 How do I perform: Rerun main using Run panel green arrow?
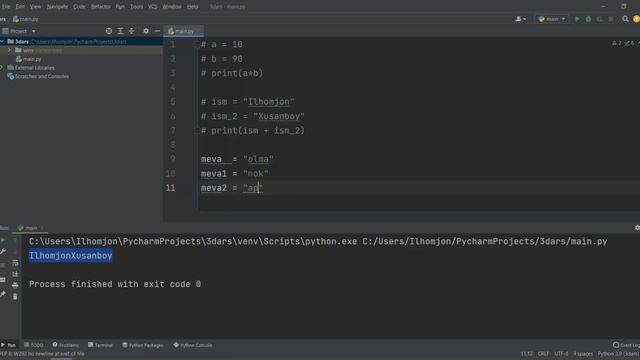(x=3, y=240)
